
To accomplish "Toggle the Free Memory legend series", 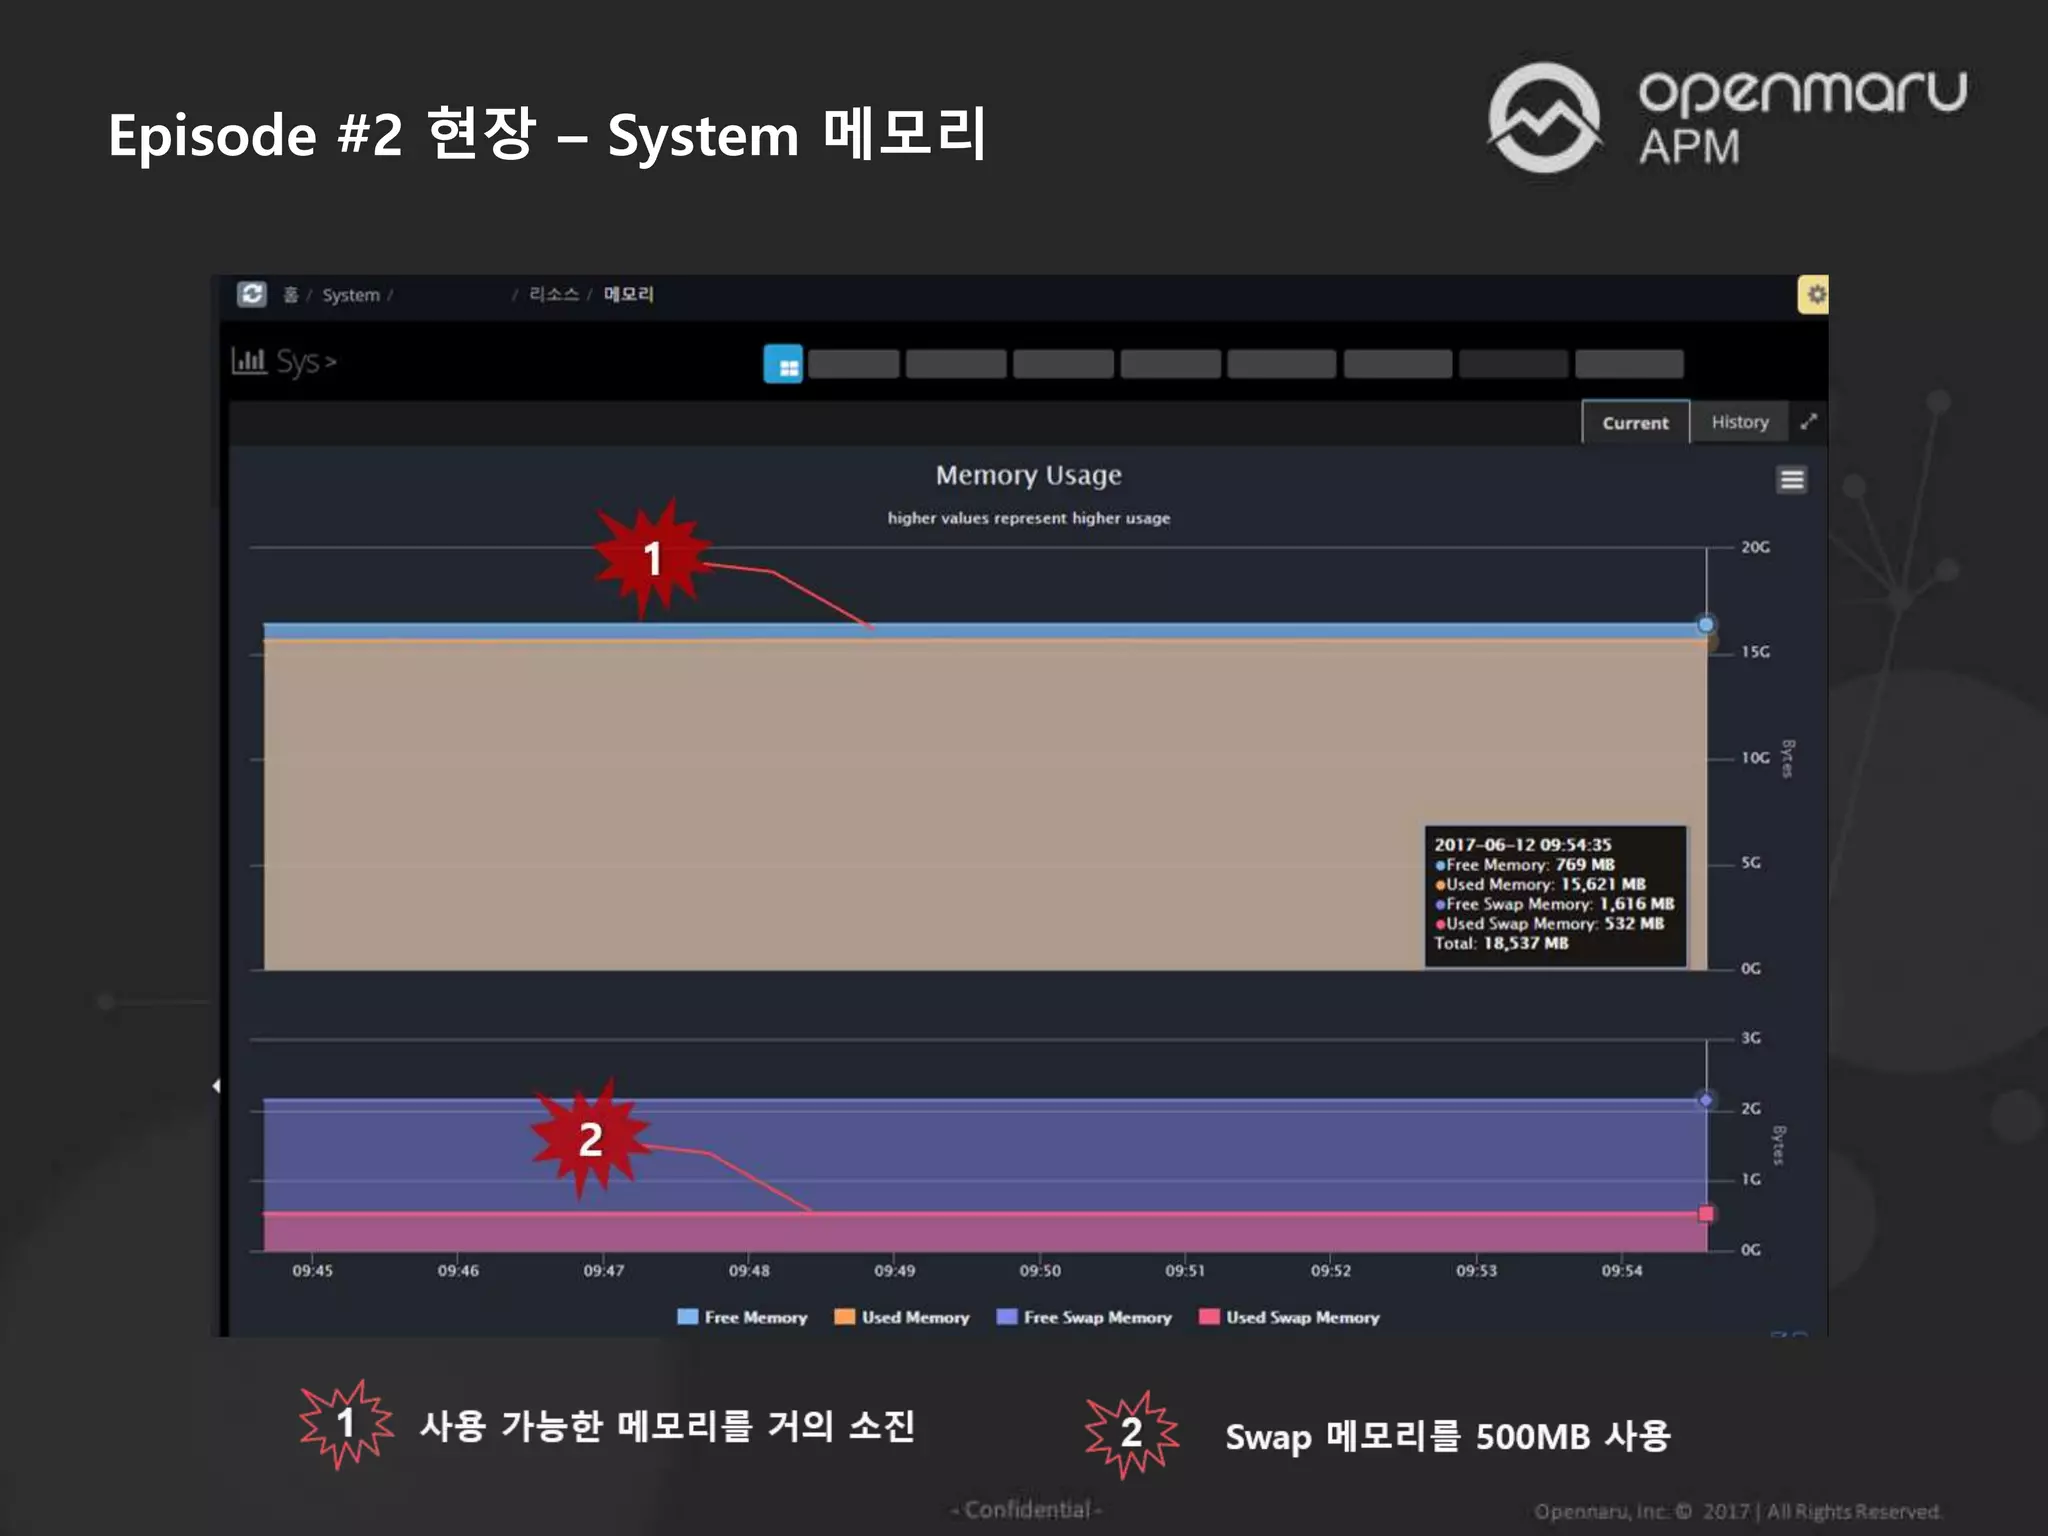I will tap(742, 1317).
